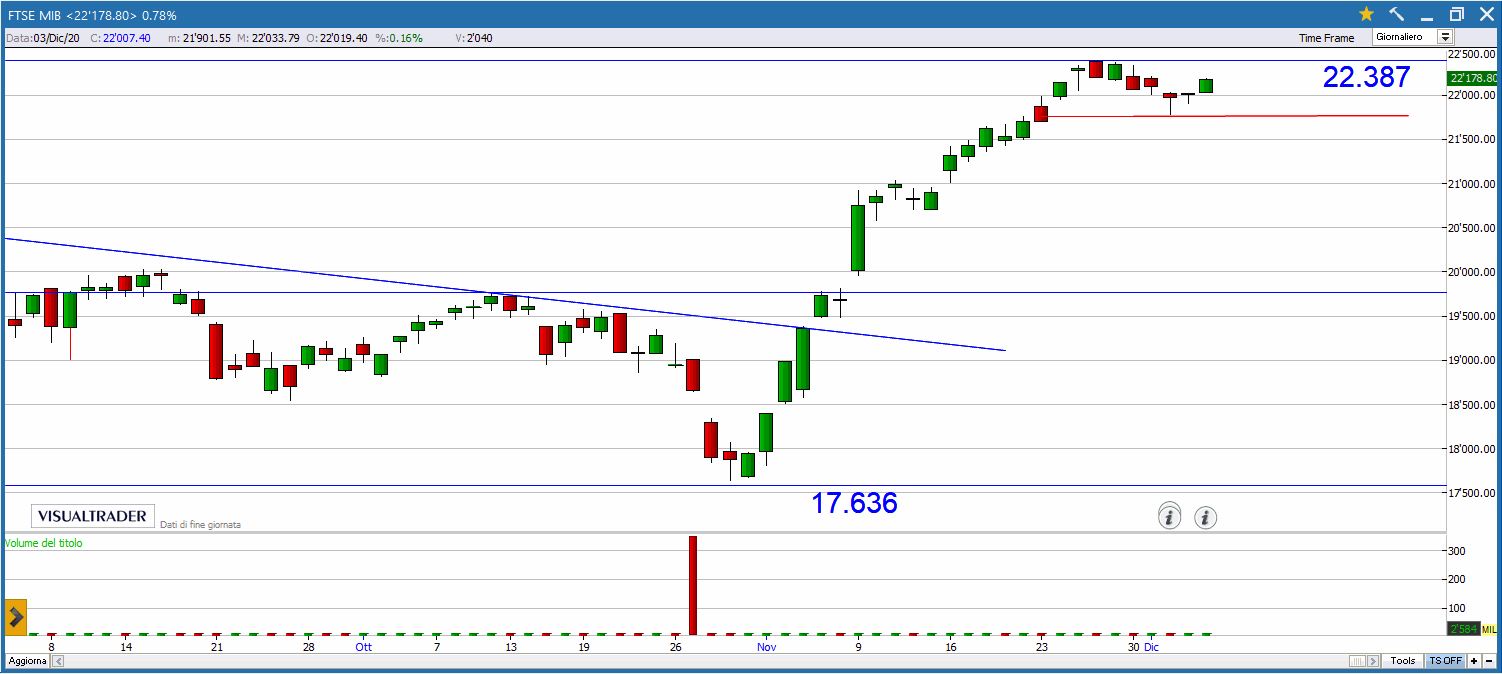This screenshot has width=1502, height=674.
Task: Expand the orange side panel arrow
Action: [15, 617]
